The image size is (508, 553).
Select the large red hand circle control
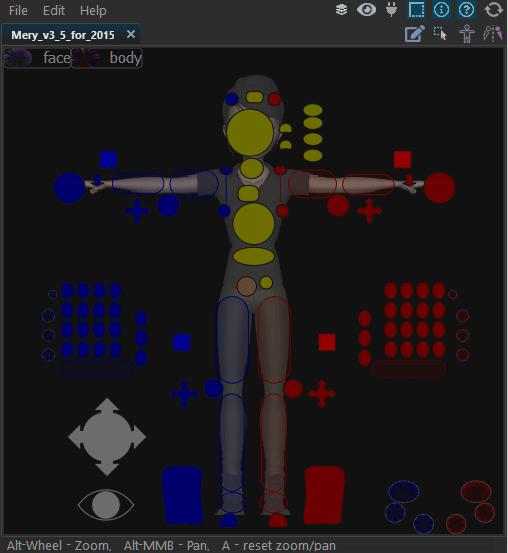pyautogui.click(x=440, y=188)
